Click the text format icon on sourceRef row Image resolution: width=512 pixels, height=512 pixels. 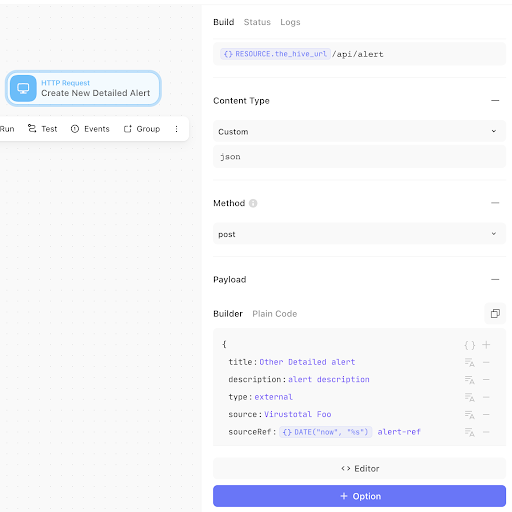click(x=470, y=432)
